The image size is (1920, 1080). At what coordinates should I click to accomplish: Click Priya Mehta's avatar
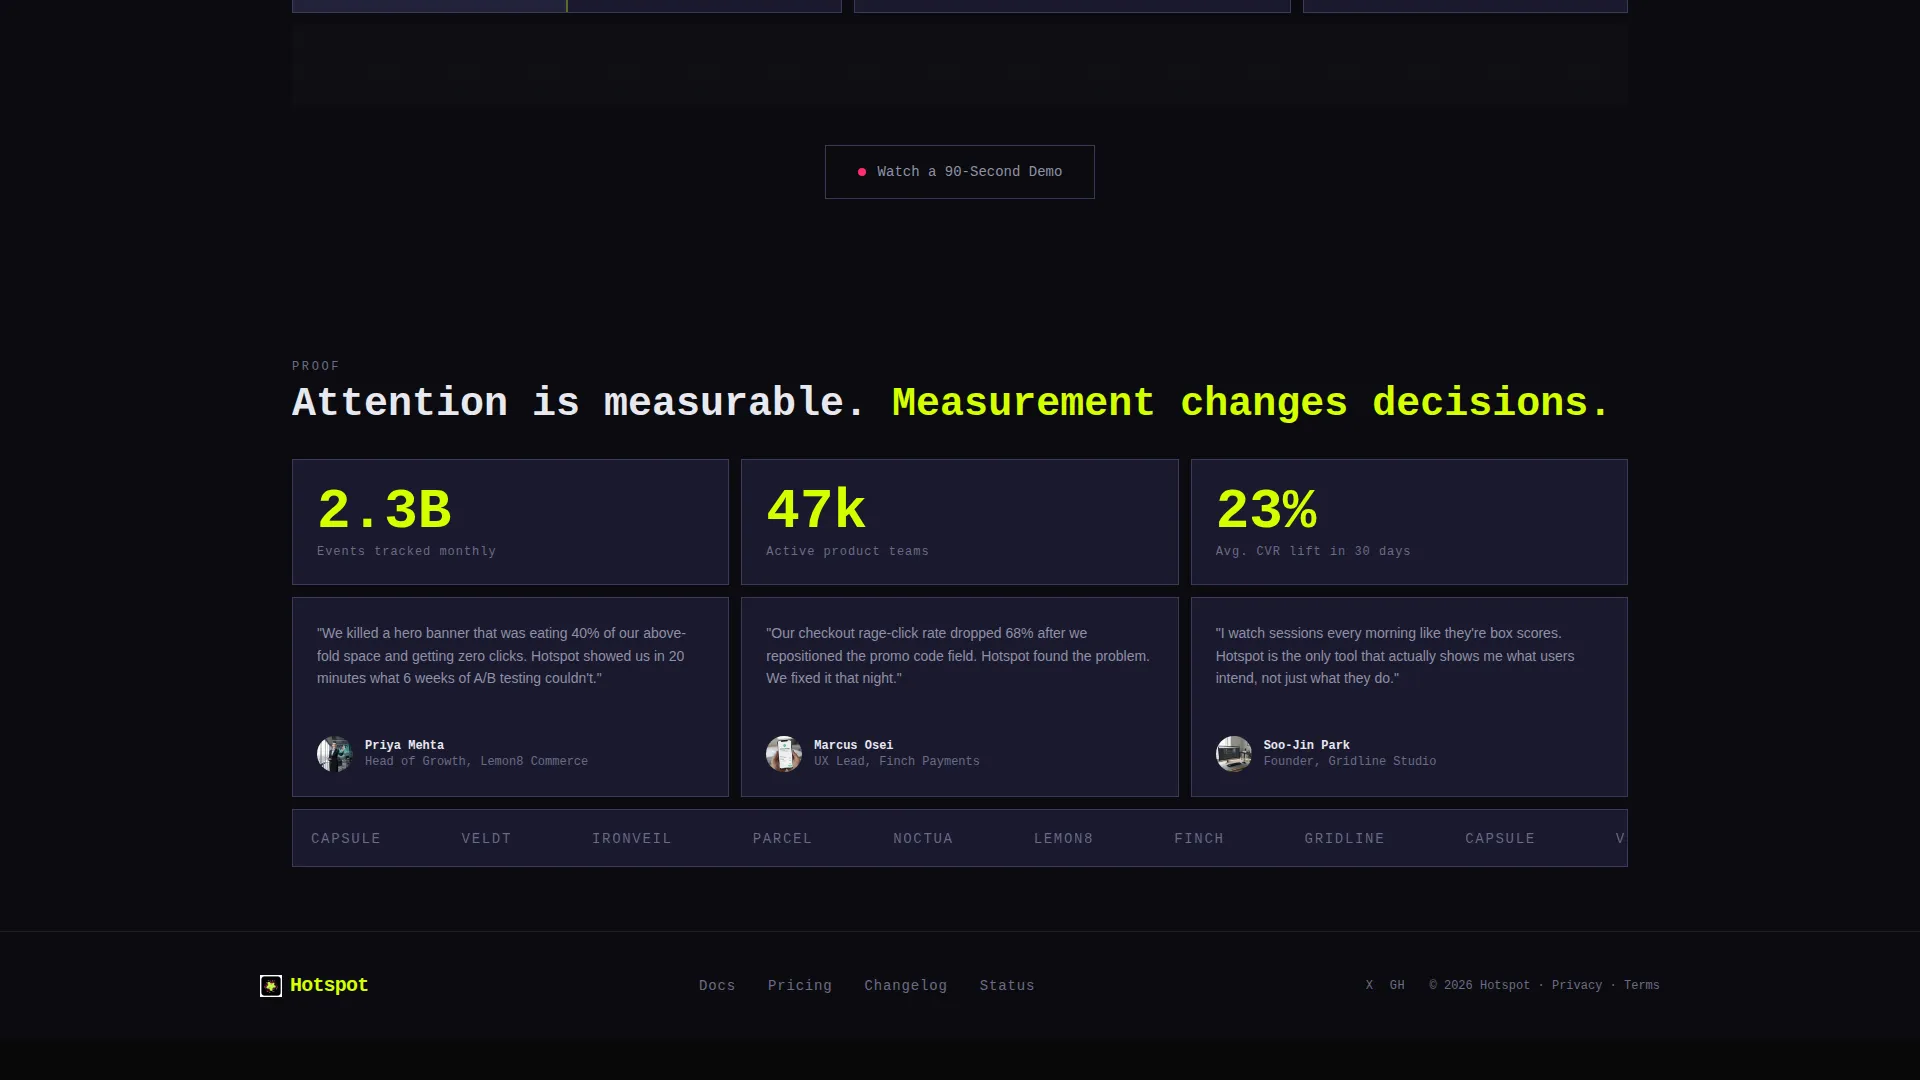tap(334, 754)
